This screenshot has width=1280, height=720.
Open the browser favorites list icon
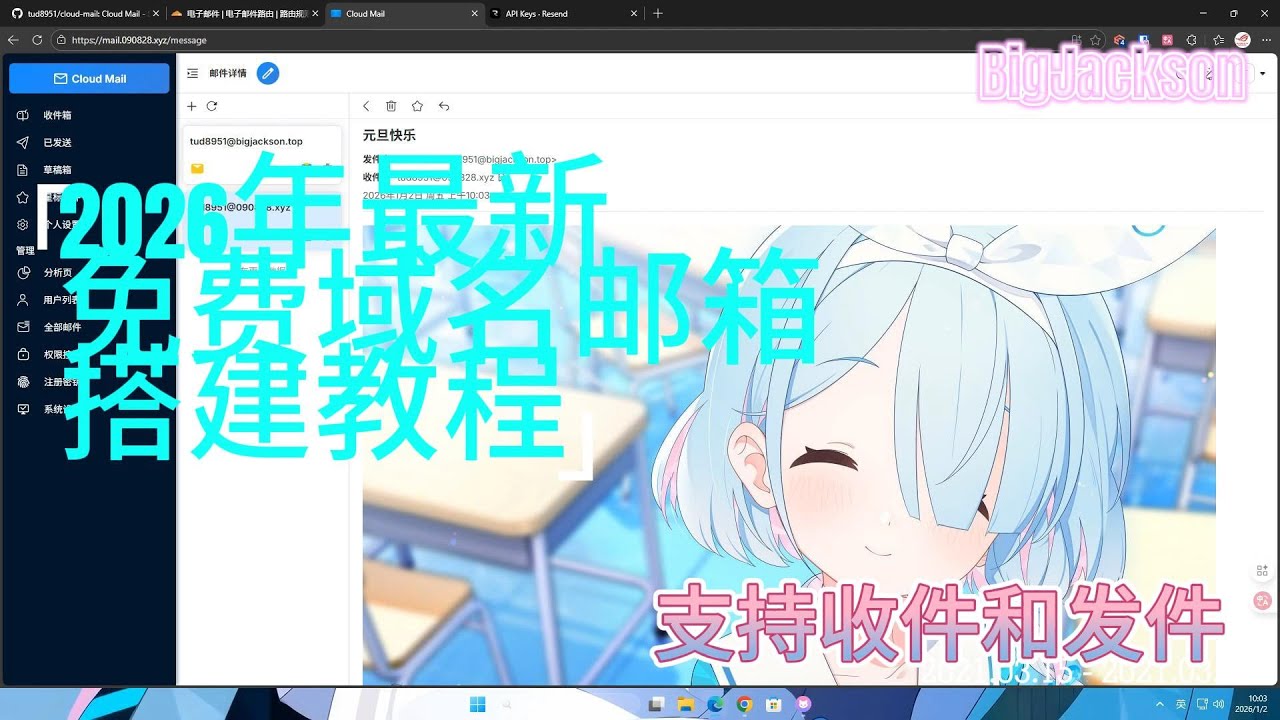click(x=1218, y=40)
